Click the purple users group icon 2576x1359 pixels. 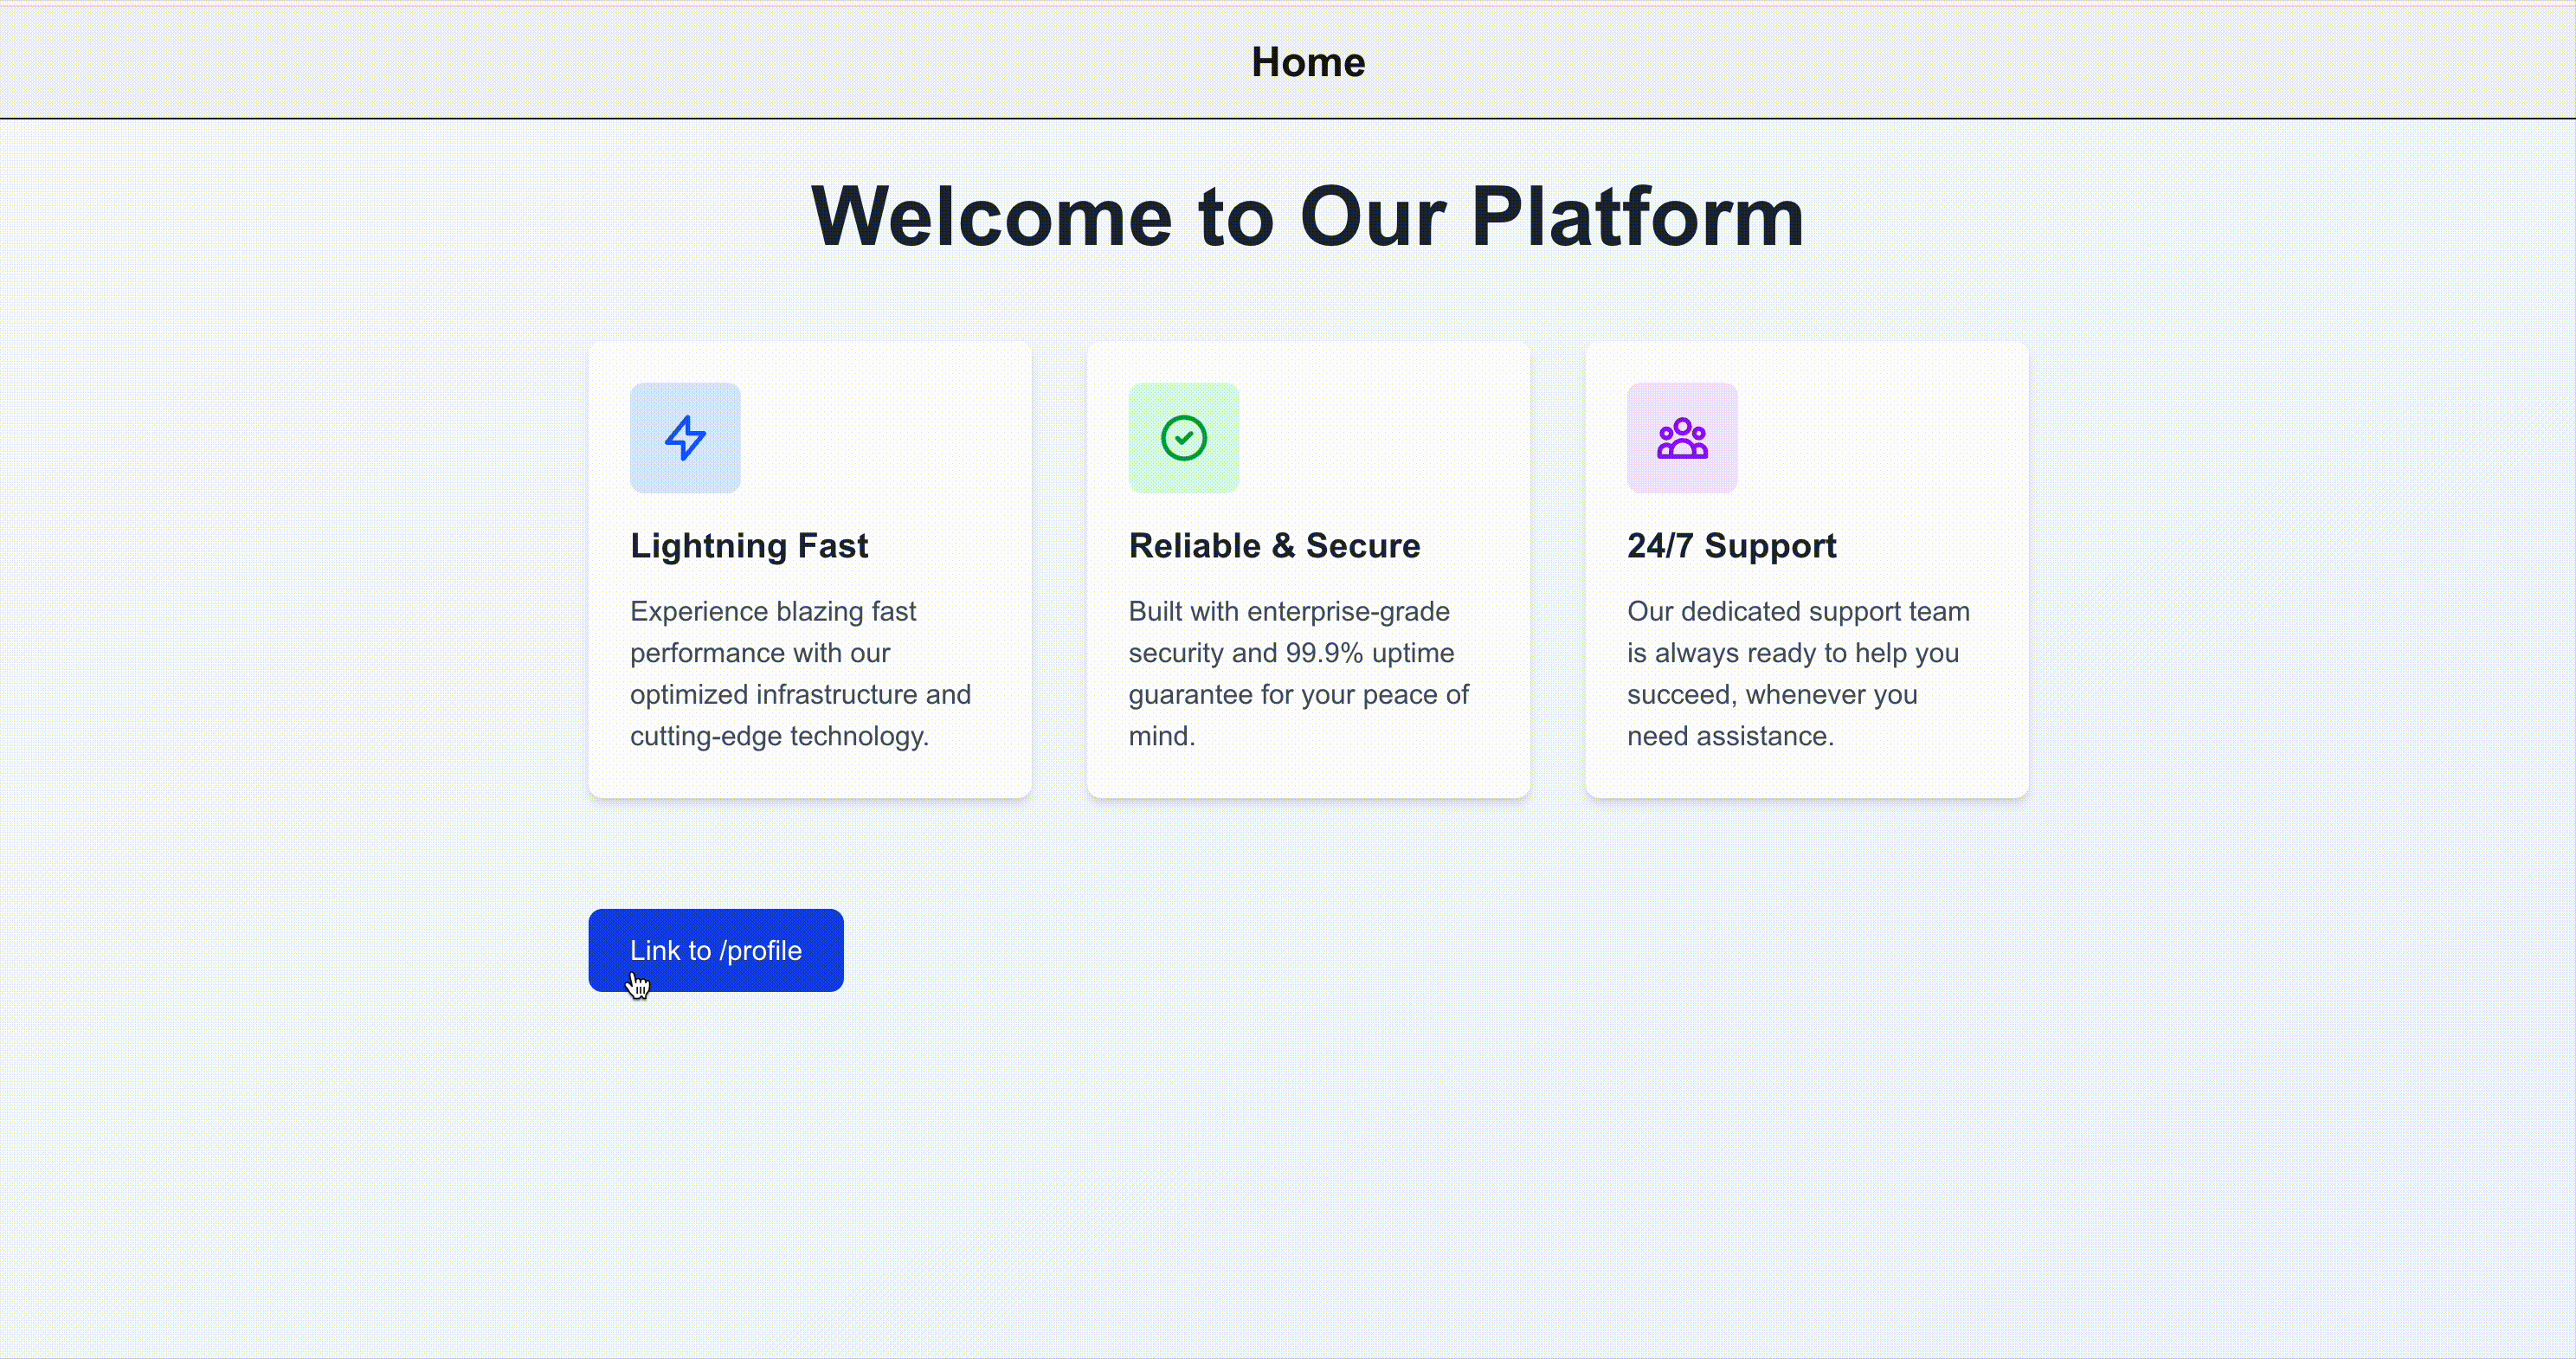[x=1682, y=438]
